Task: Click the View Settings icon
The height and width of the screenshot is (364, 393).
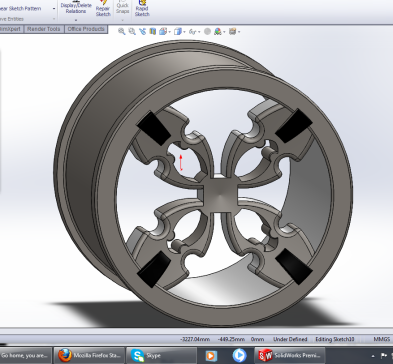Action: [x=233, y=31]
